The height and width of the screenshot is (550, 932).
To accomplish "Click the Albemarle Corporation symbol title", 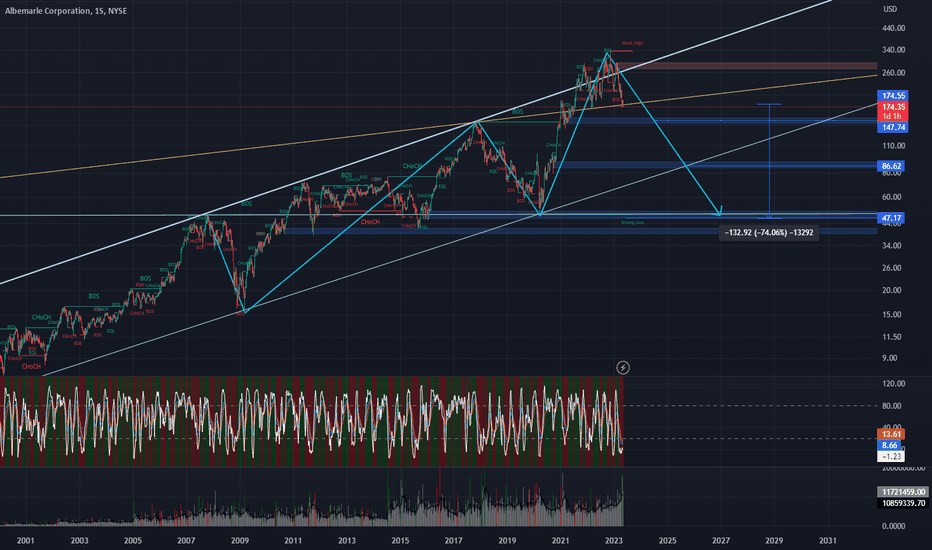I will [x=66, y=11].
